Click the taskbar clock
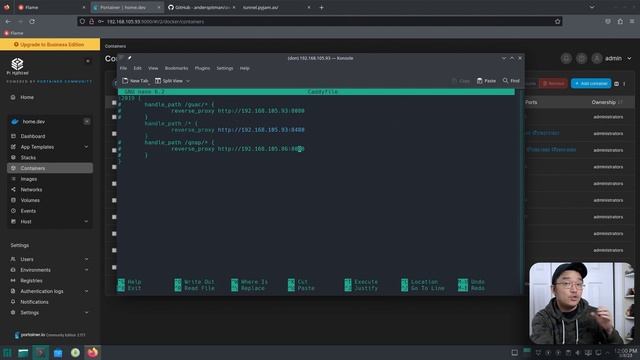640x360 pixels. coord(625,353)
